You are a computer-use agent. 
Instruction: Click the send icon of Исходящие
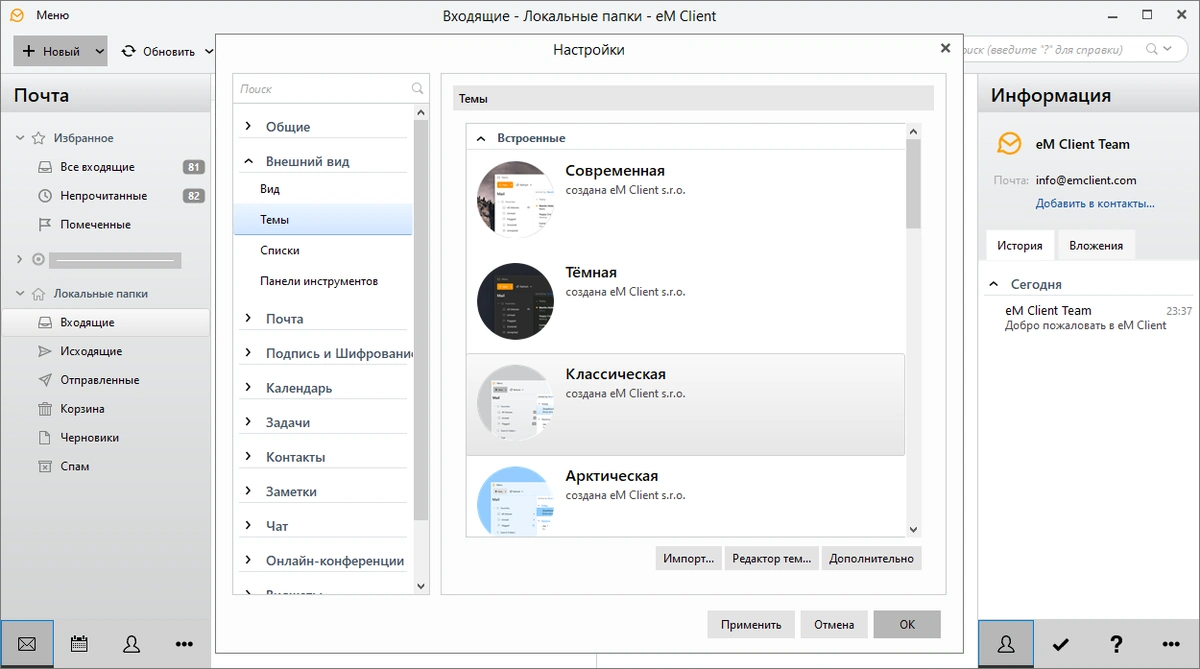click(44, 351)
